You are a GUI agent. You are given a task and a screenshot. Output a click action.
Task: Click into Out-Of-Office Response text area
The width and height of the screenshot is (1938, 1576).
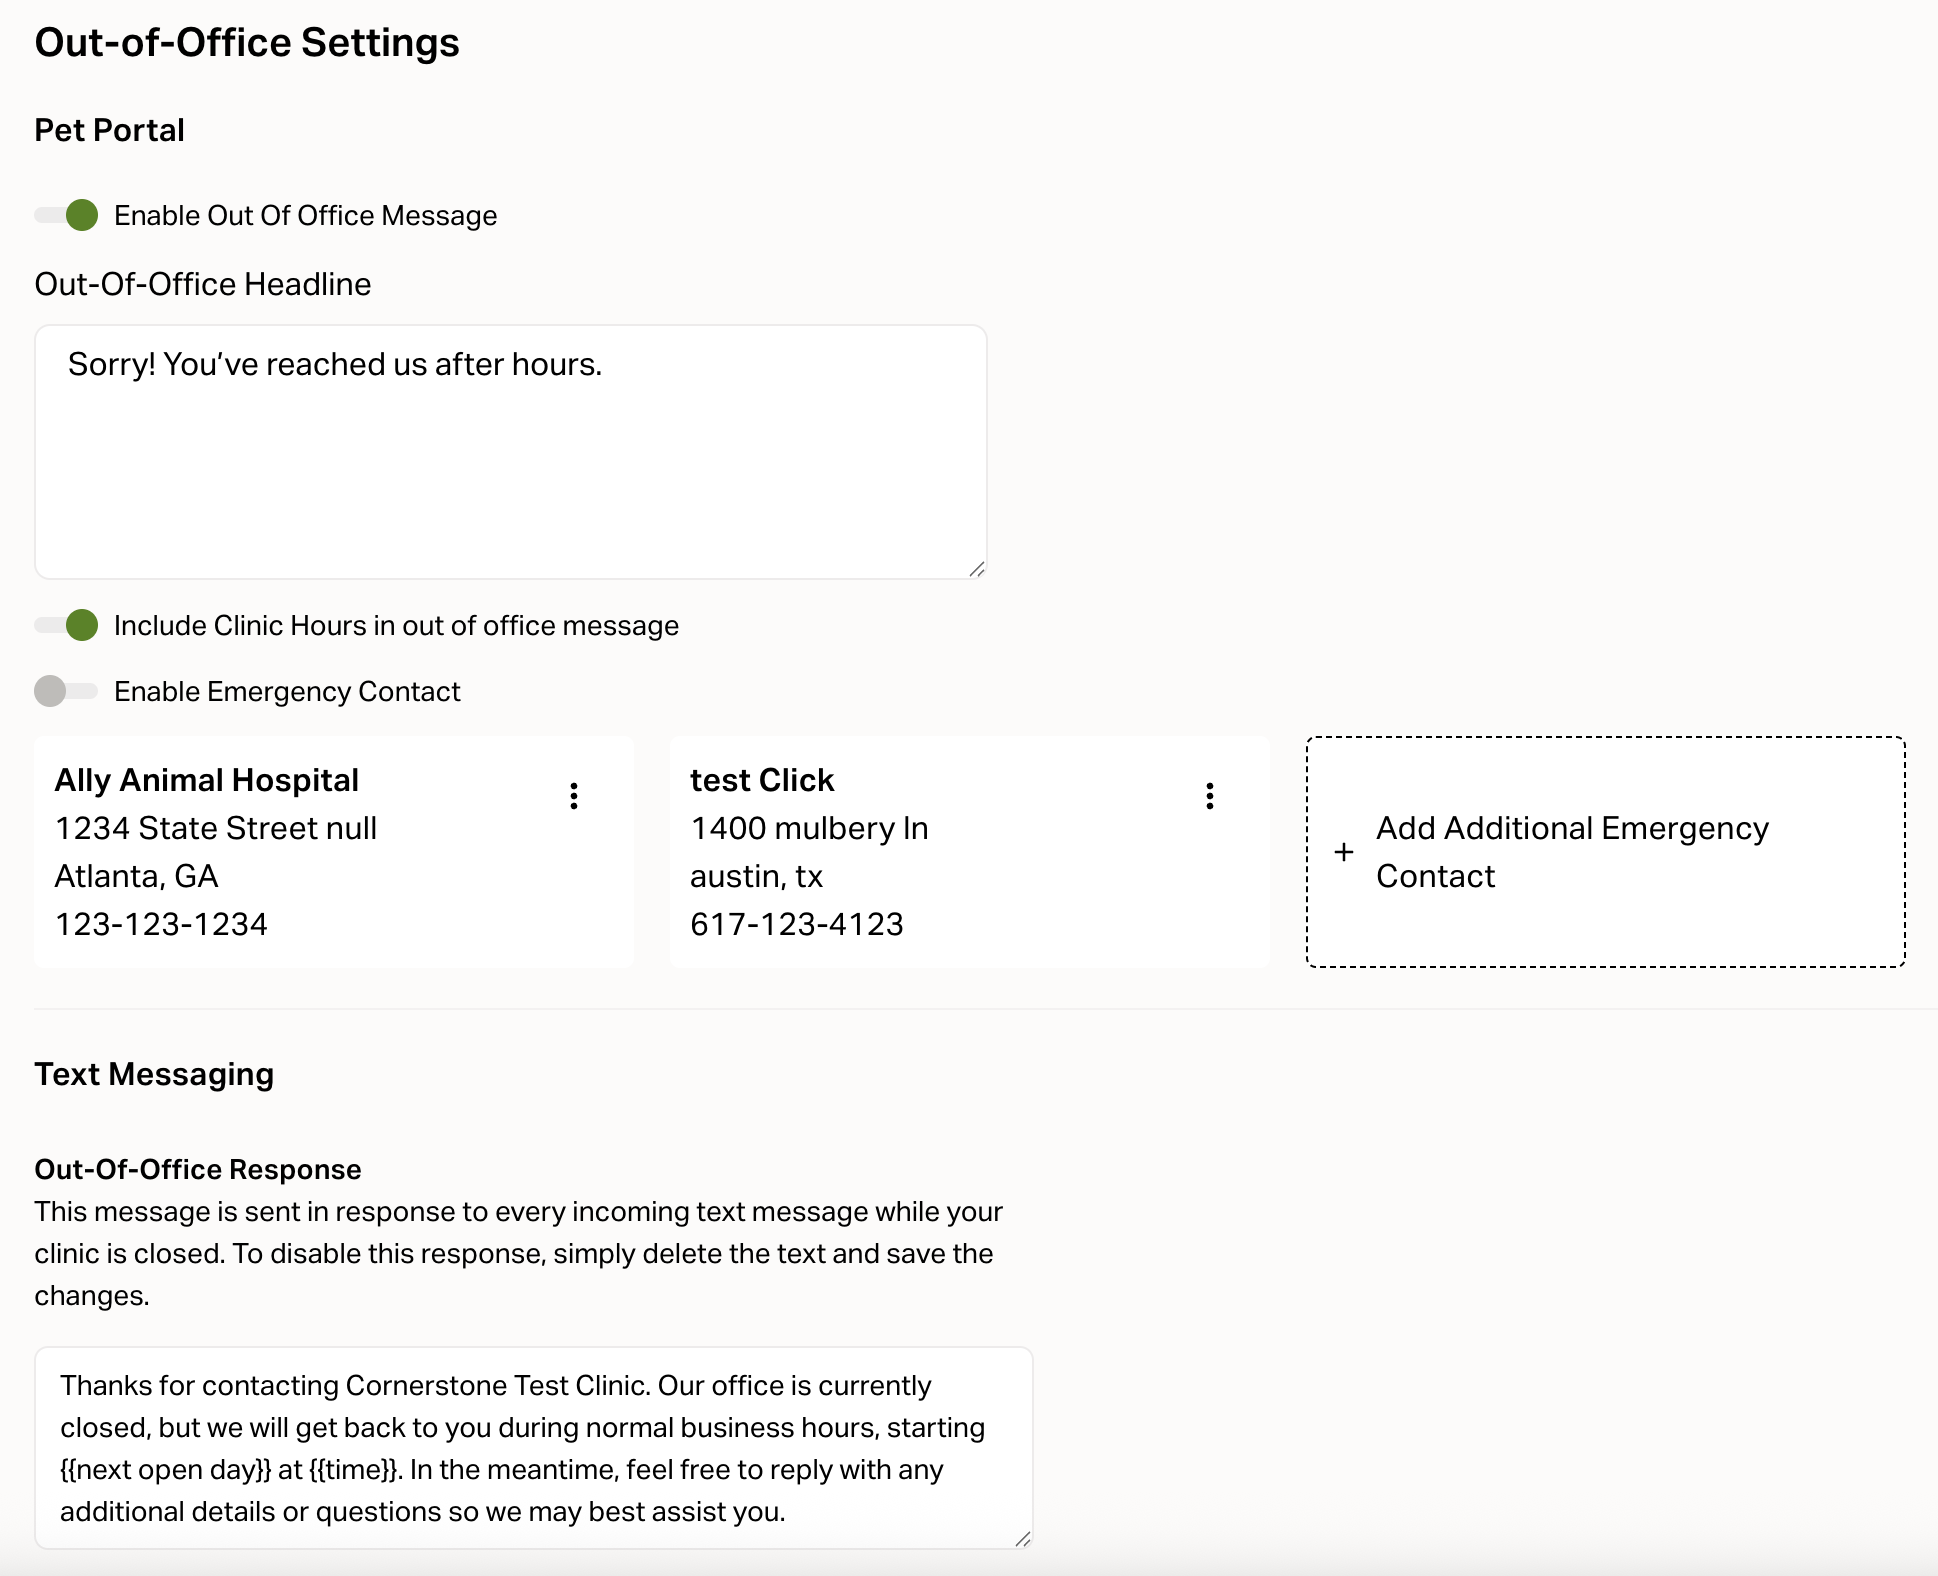tap(533, 1447)
